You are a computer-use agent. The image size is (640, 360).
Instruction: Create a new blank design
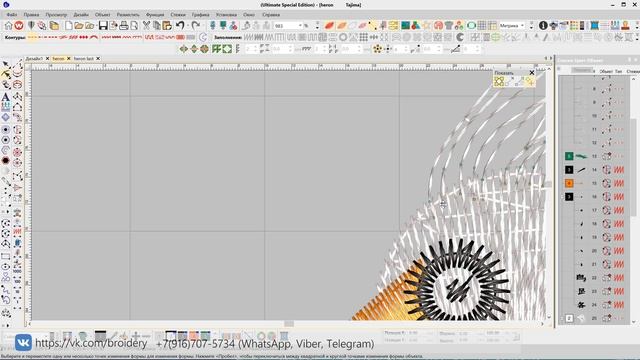pyautogui.click(x=69, y=26)
